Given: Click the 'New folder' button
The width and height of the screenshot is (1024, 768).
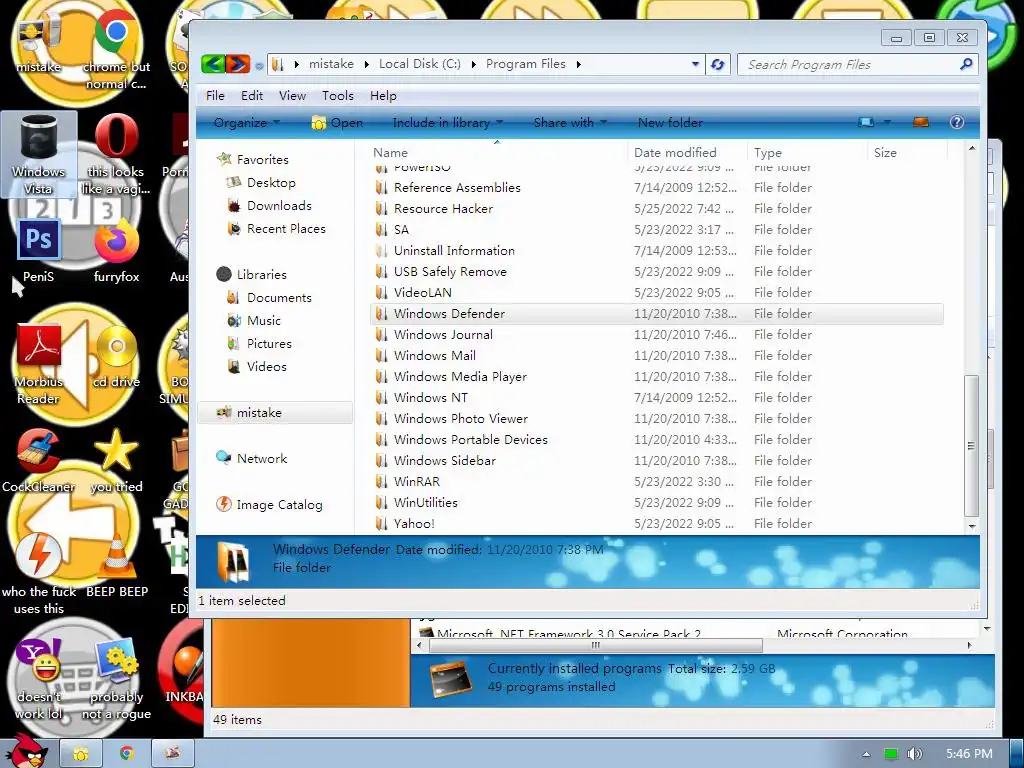Looking at the screenshot, I should [x=670, y=123].
